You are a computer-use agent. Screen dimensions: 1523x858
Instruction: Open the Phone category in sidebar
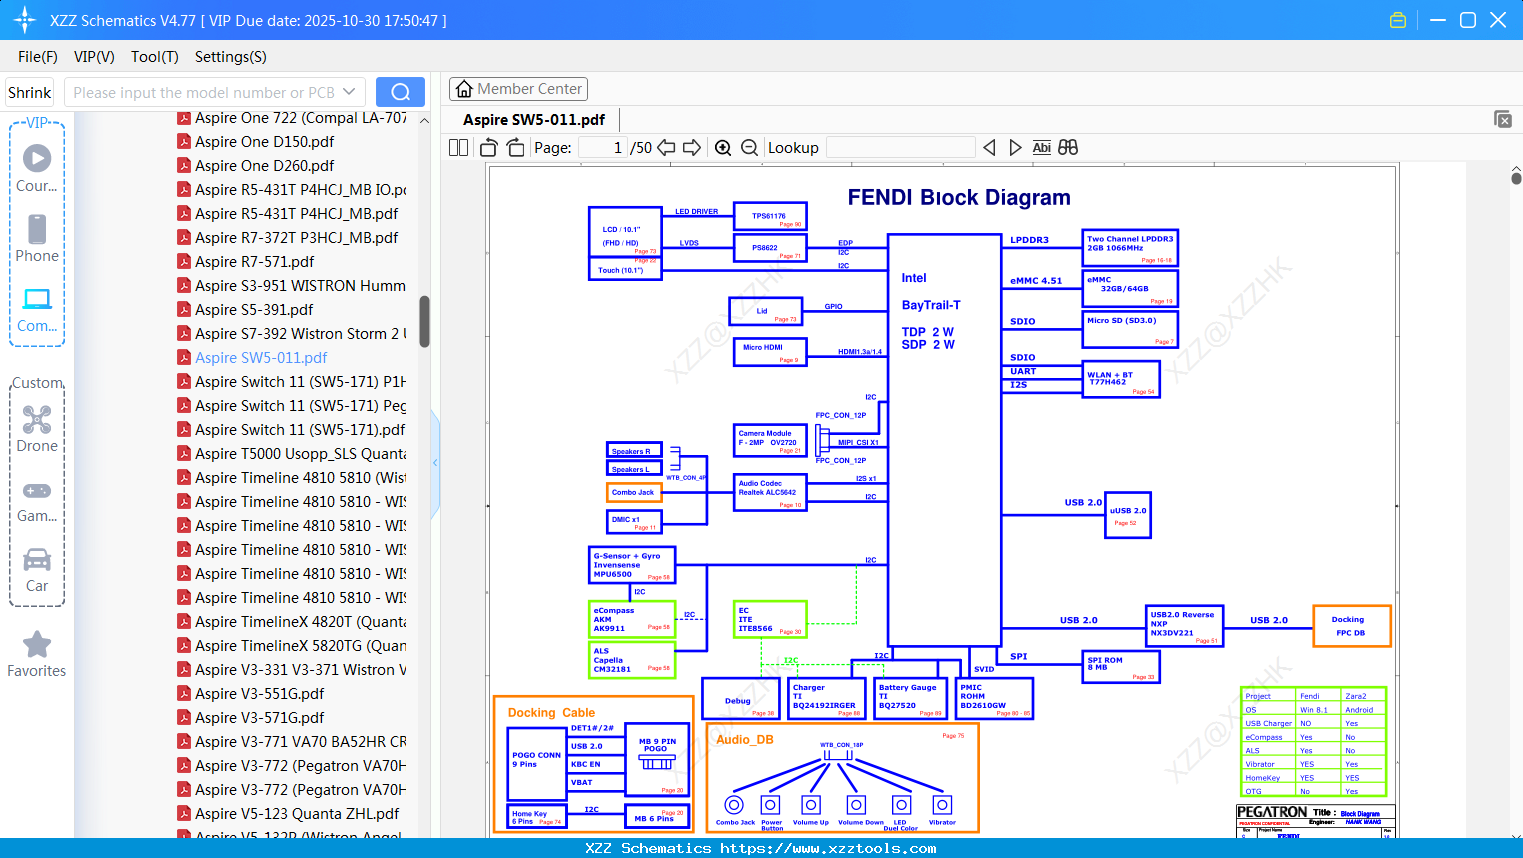pos(37,238)
